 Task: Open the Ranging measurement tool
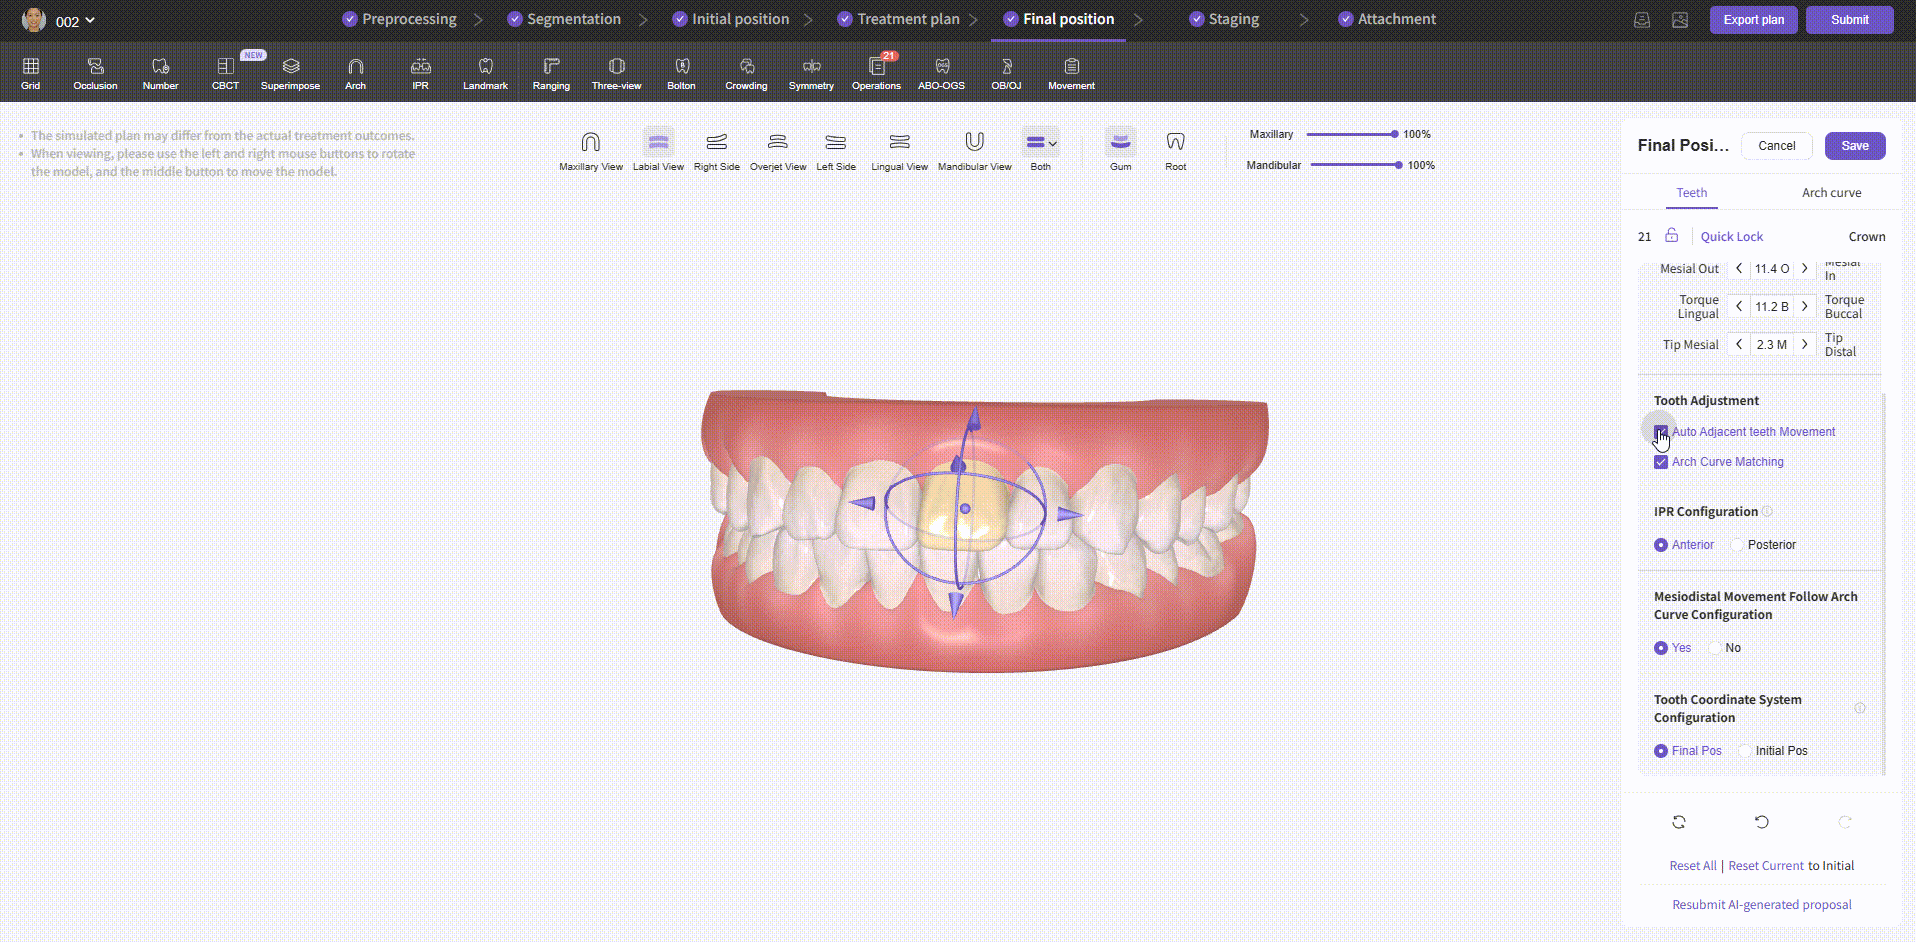551,73
